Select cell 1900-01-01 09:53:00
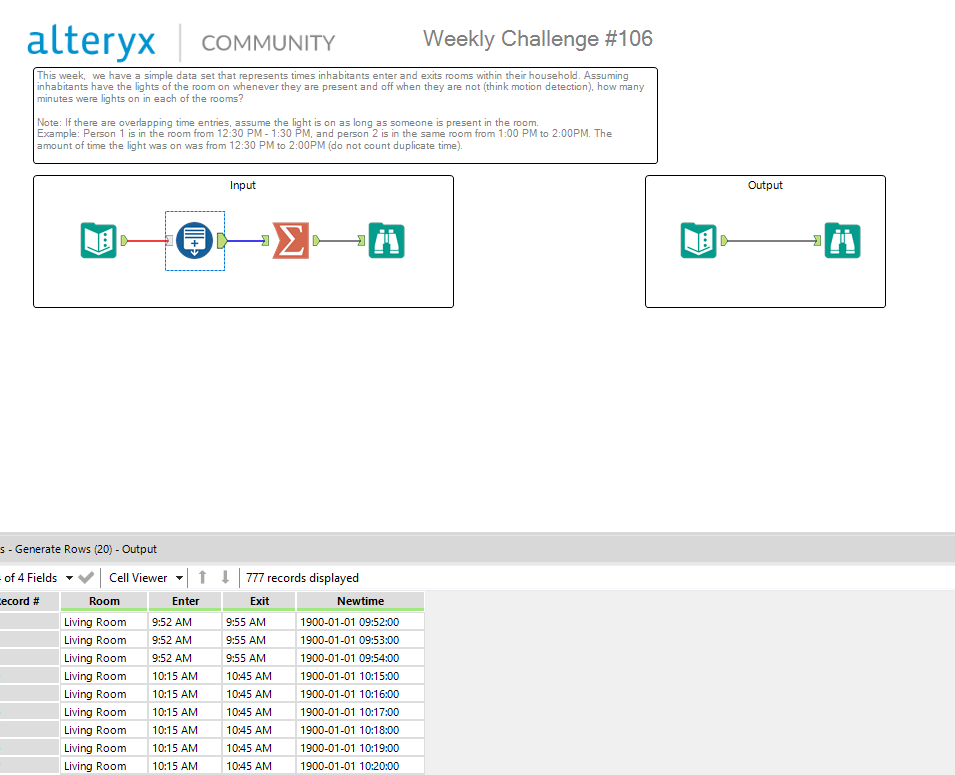This screenshot has width=955, height=775. [x=361, y=640]
